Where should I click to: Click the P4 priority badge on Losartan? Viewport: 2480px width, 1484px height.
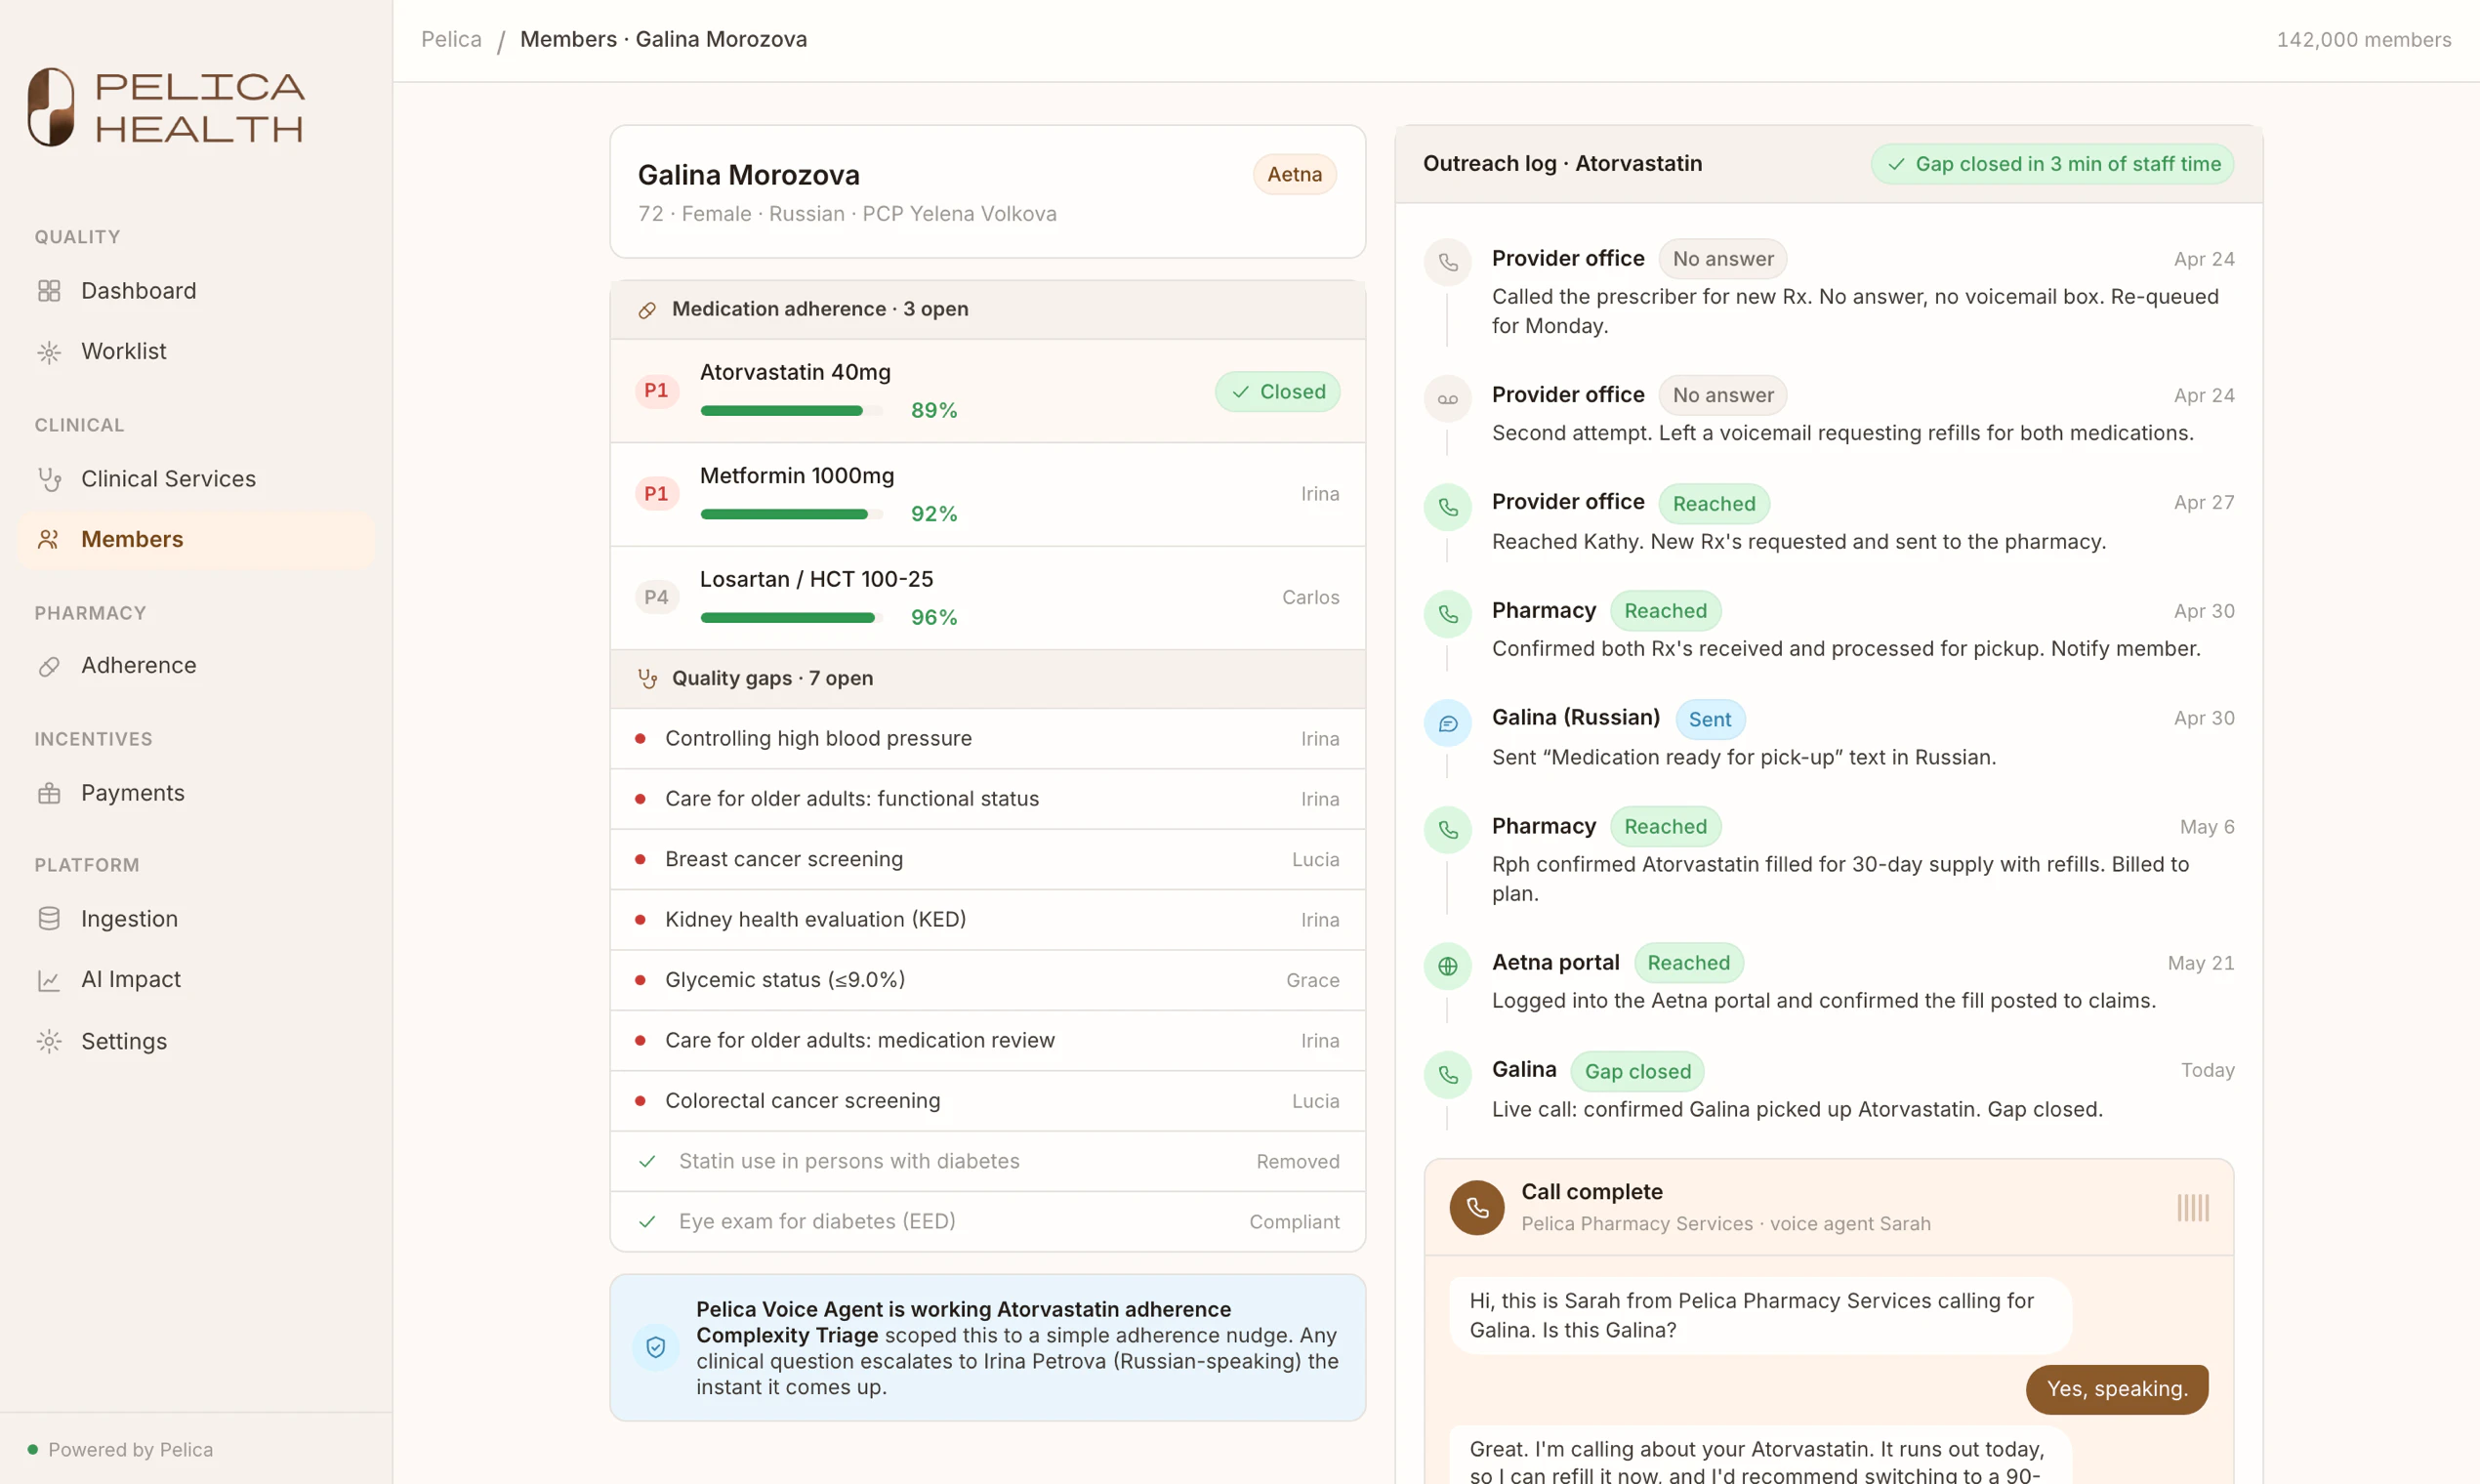[656, 598]
